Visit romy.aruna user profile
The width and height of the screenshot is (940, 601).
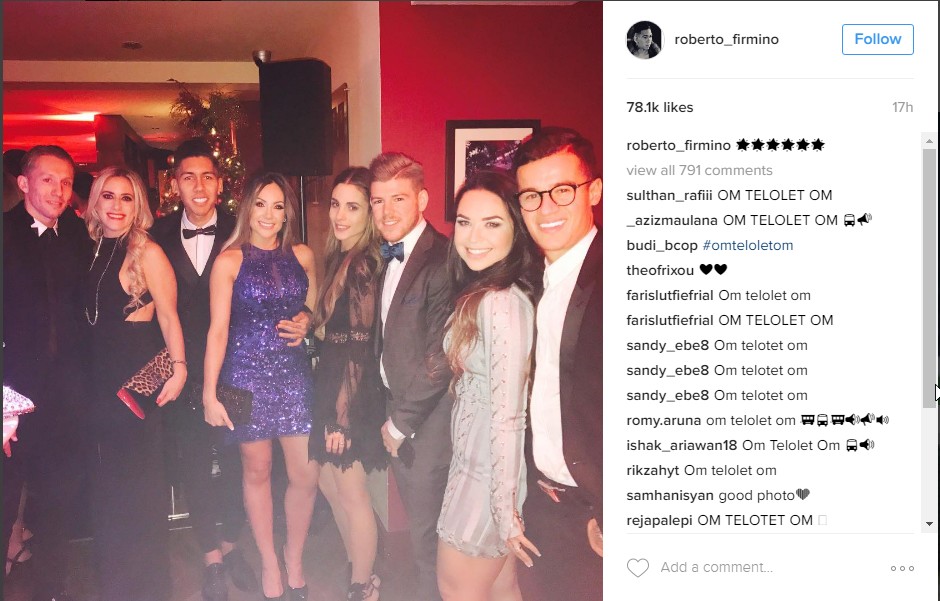[664, 421]
